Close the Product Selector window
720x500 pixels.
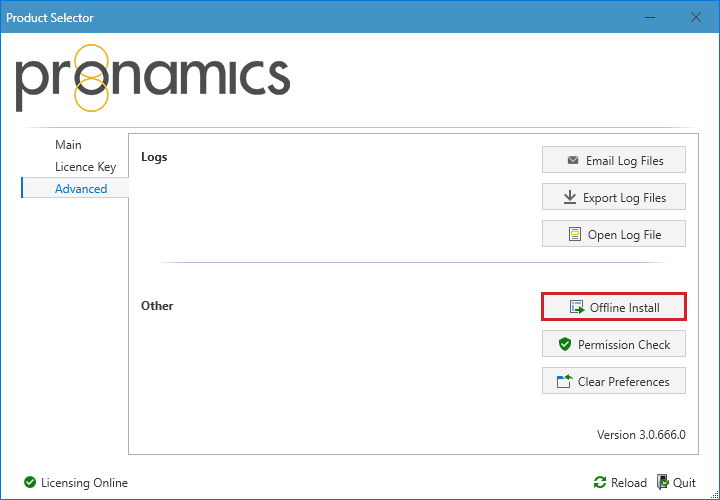tap(696, 17)
